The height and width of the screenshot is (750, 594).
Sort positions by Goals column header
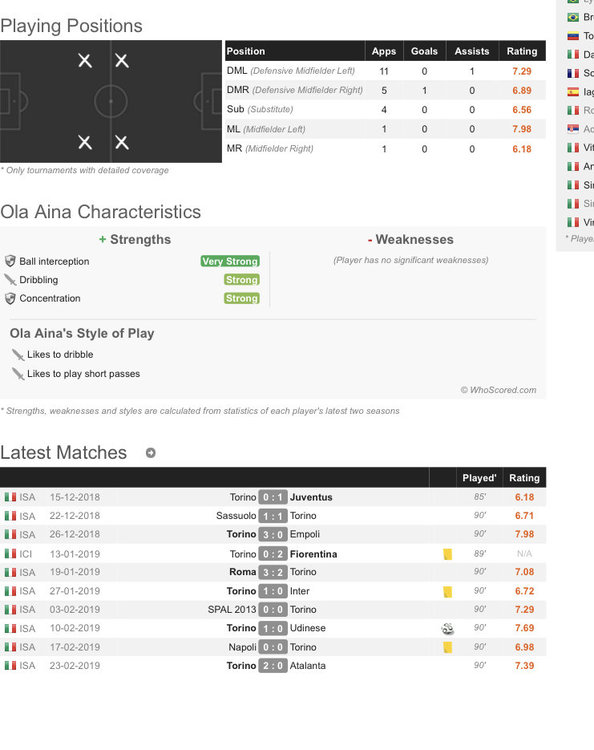424,51
